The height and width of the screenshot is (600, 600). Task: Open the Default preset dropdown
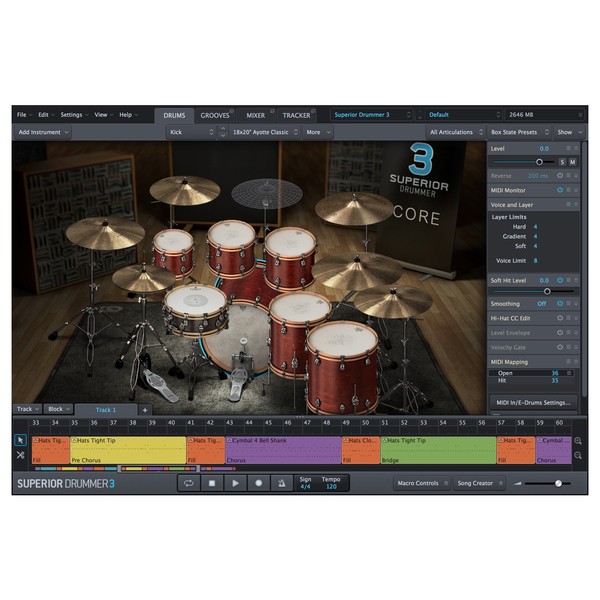(x=463, y=115)
